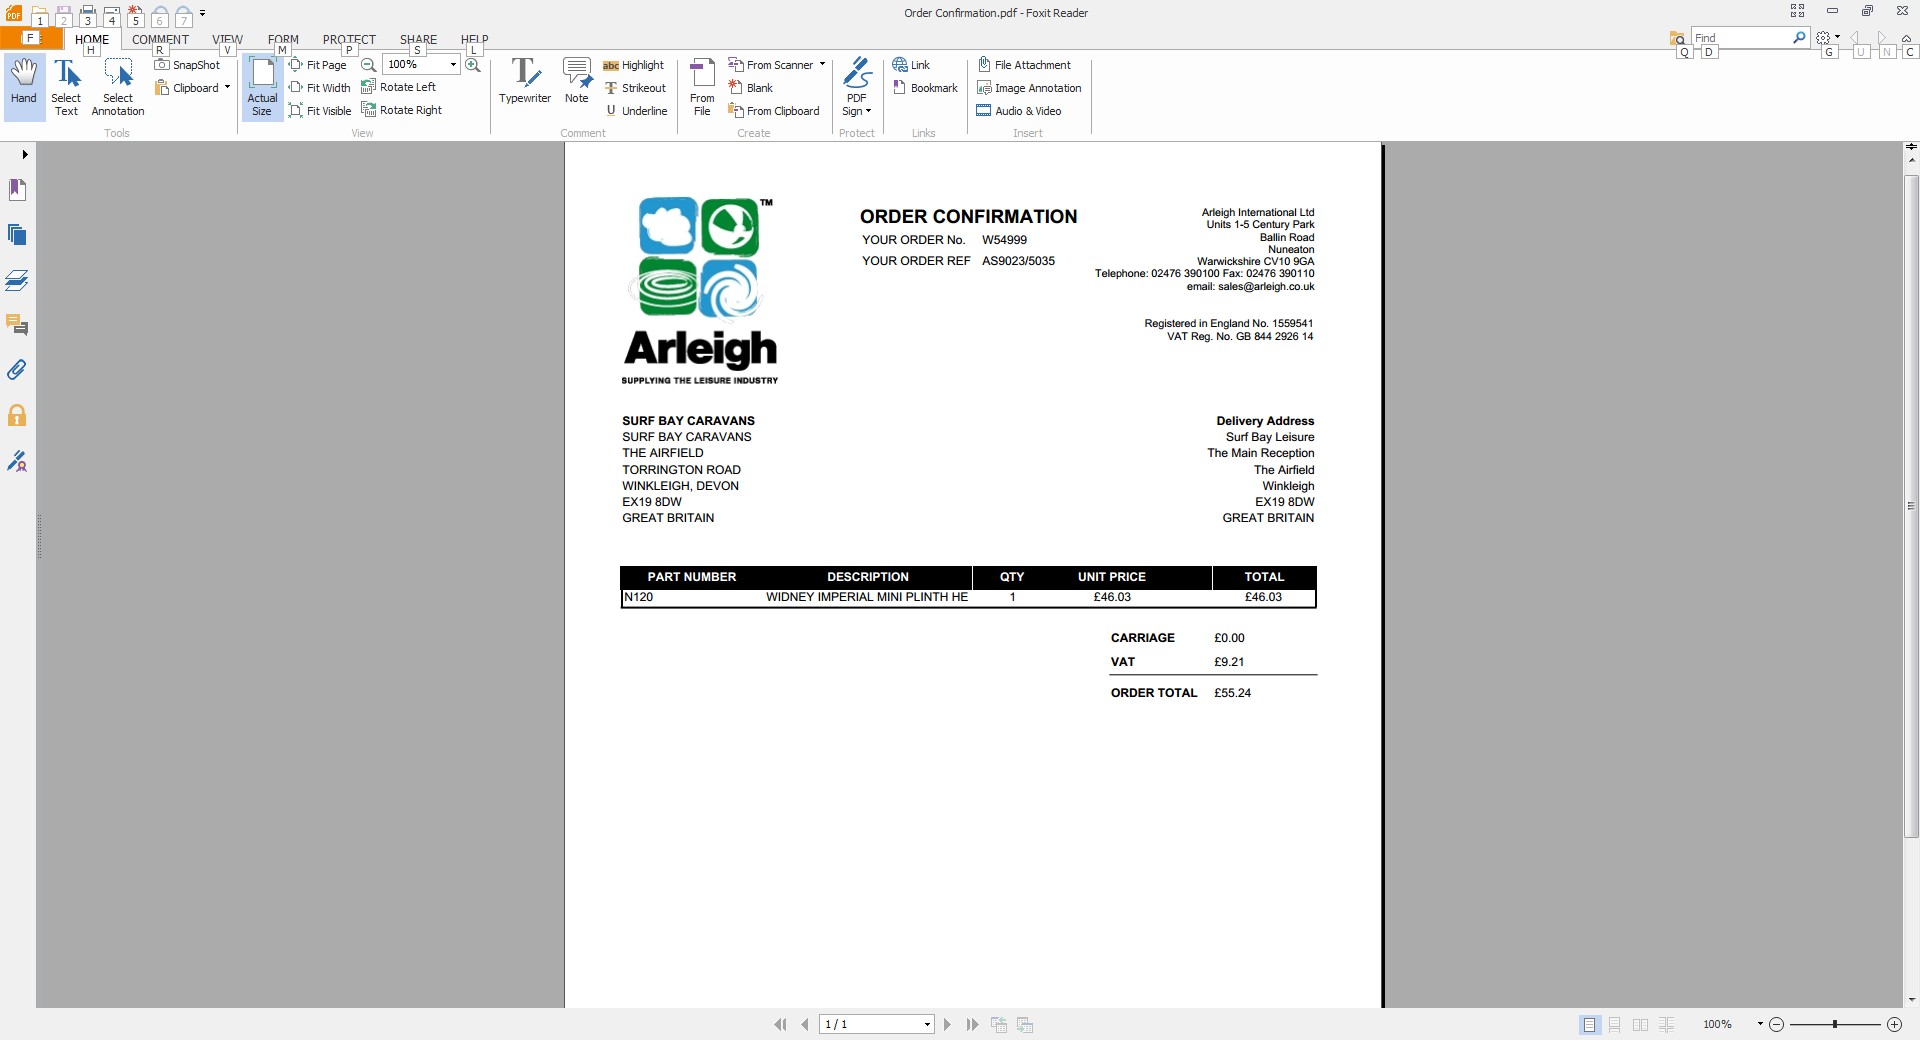Create PDF From Clipboard
The height and width of the screenshot is (1040, 1920).
click(x=774, y=111)
